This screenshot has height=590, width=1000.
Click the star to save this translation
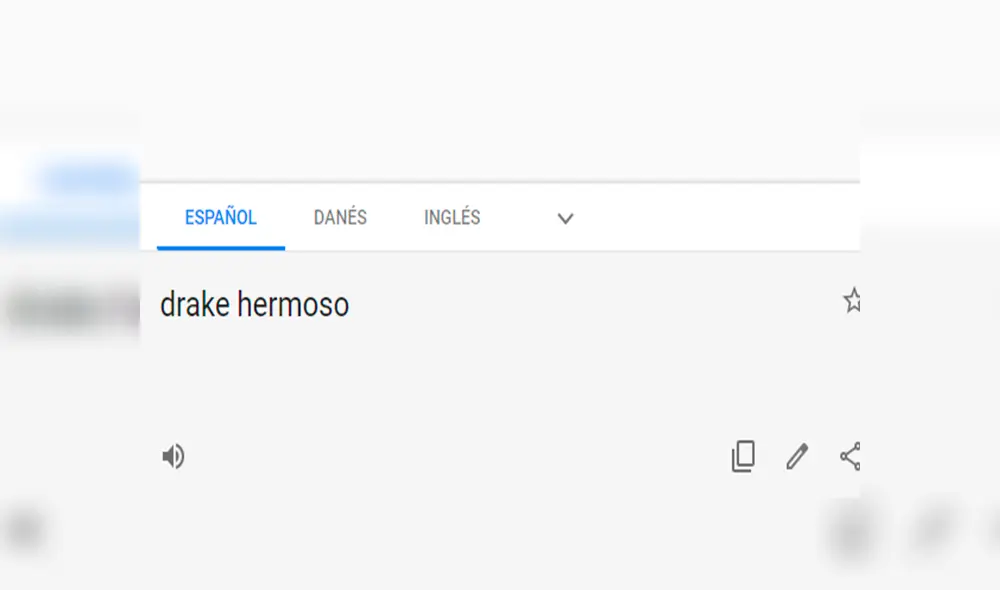tap(853, 301)
